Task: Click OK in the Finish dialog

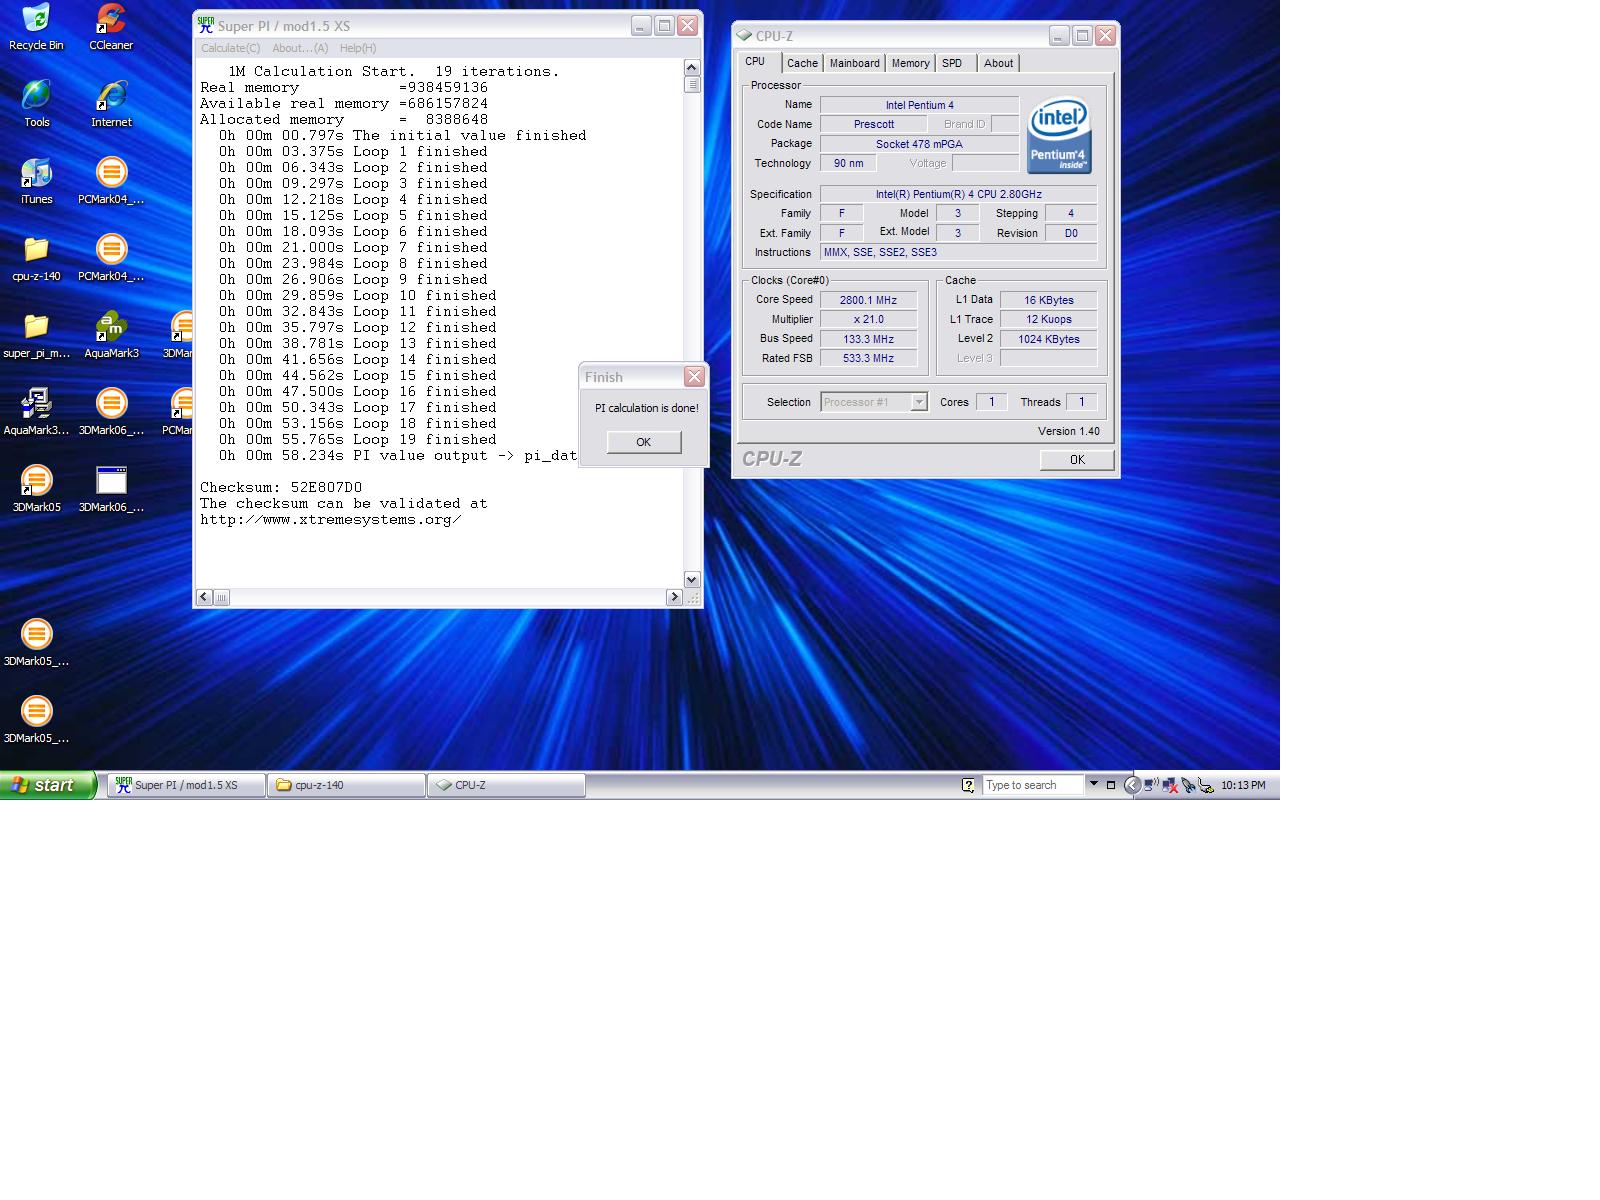Action: coord(644,442)
